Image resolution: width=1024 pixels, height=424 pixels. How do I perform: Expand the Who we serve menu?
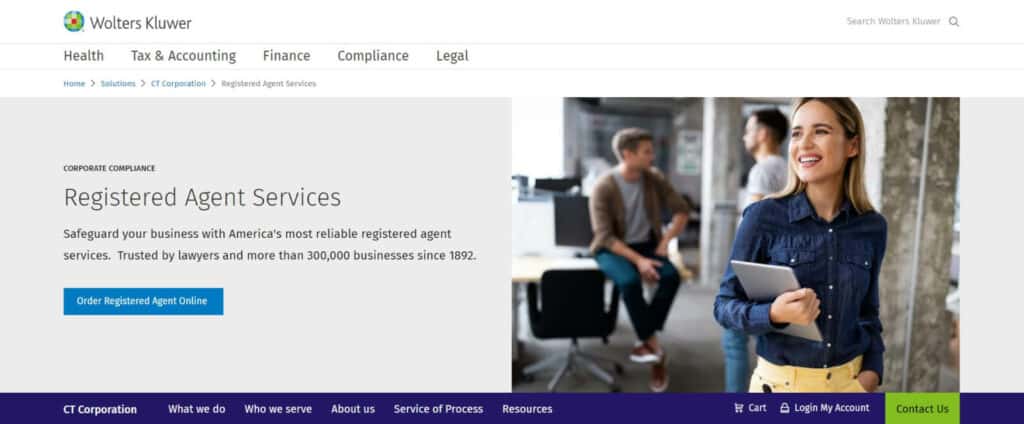pyautogui.click(x=278, y=409)
